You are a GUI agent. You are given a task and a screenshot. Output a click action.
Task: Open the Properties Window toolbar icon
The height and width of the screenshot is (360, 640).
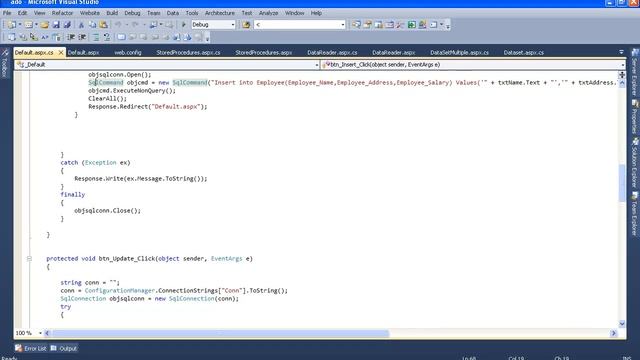[x=367, y=25]
